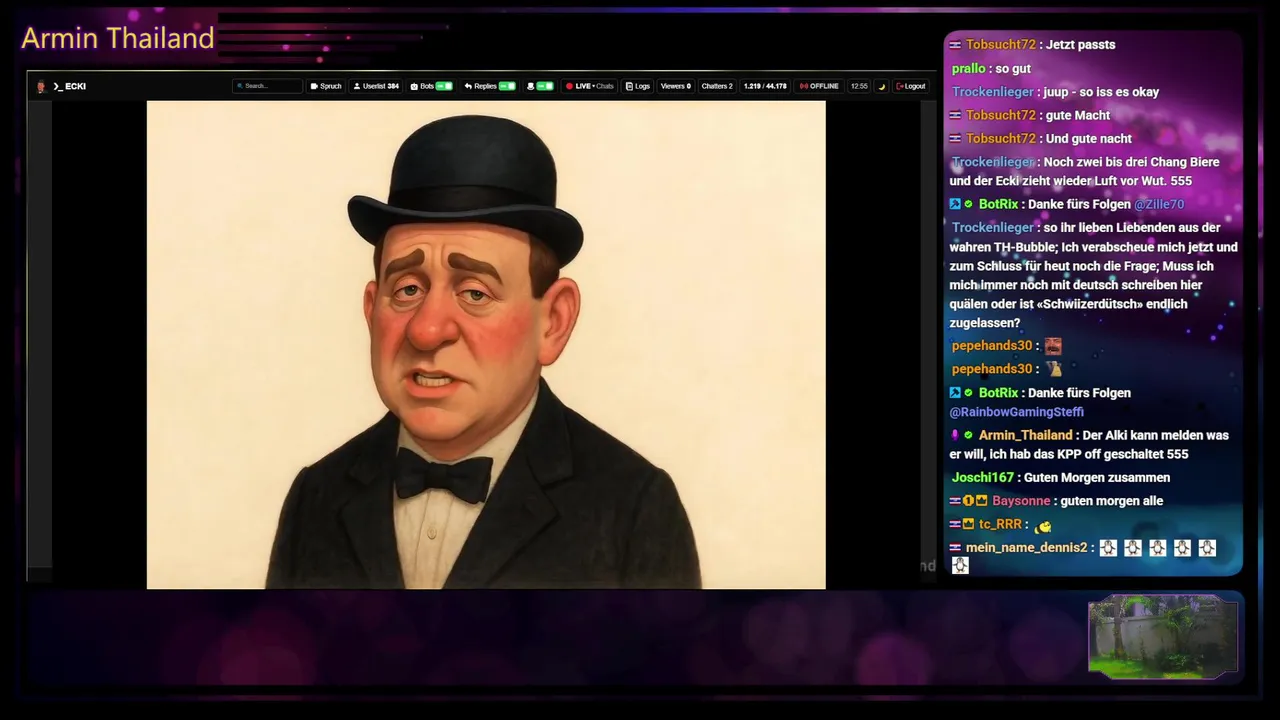Click the Chatters 2 counter
This screenshot has height=720, width=1280.
point(717,86)
